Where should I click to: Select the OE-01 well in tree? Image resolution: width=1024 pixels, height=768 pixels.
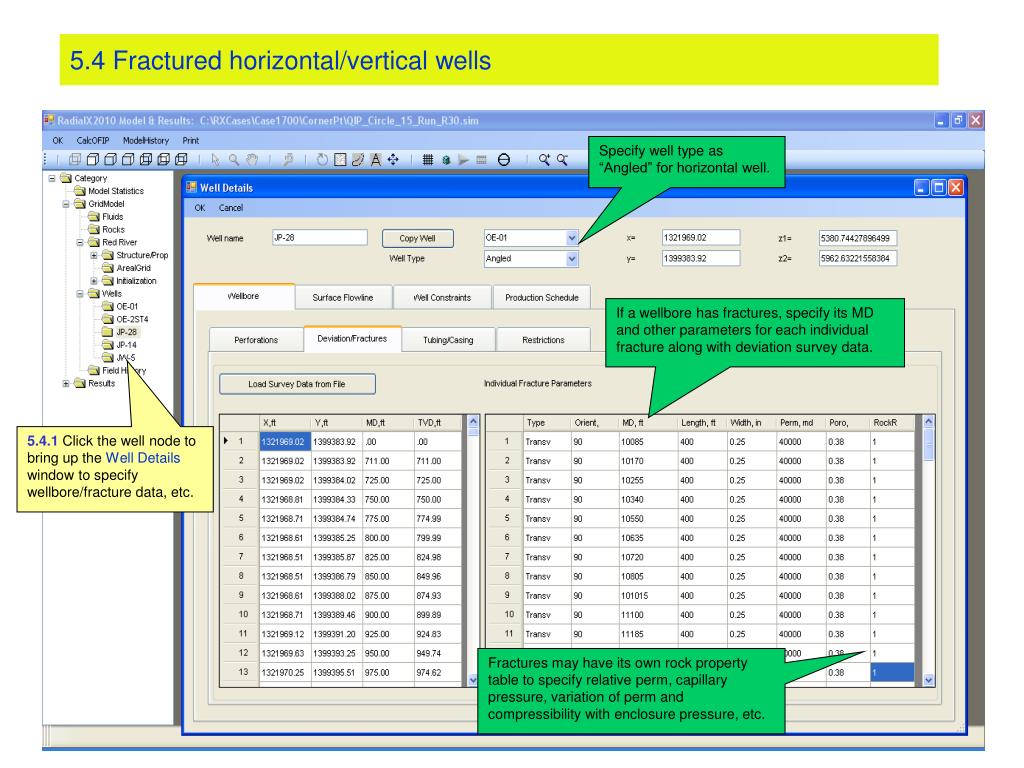click(127, 306)
